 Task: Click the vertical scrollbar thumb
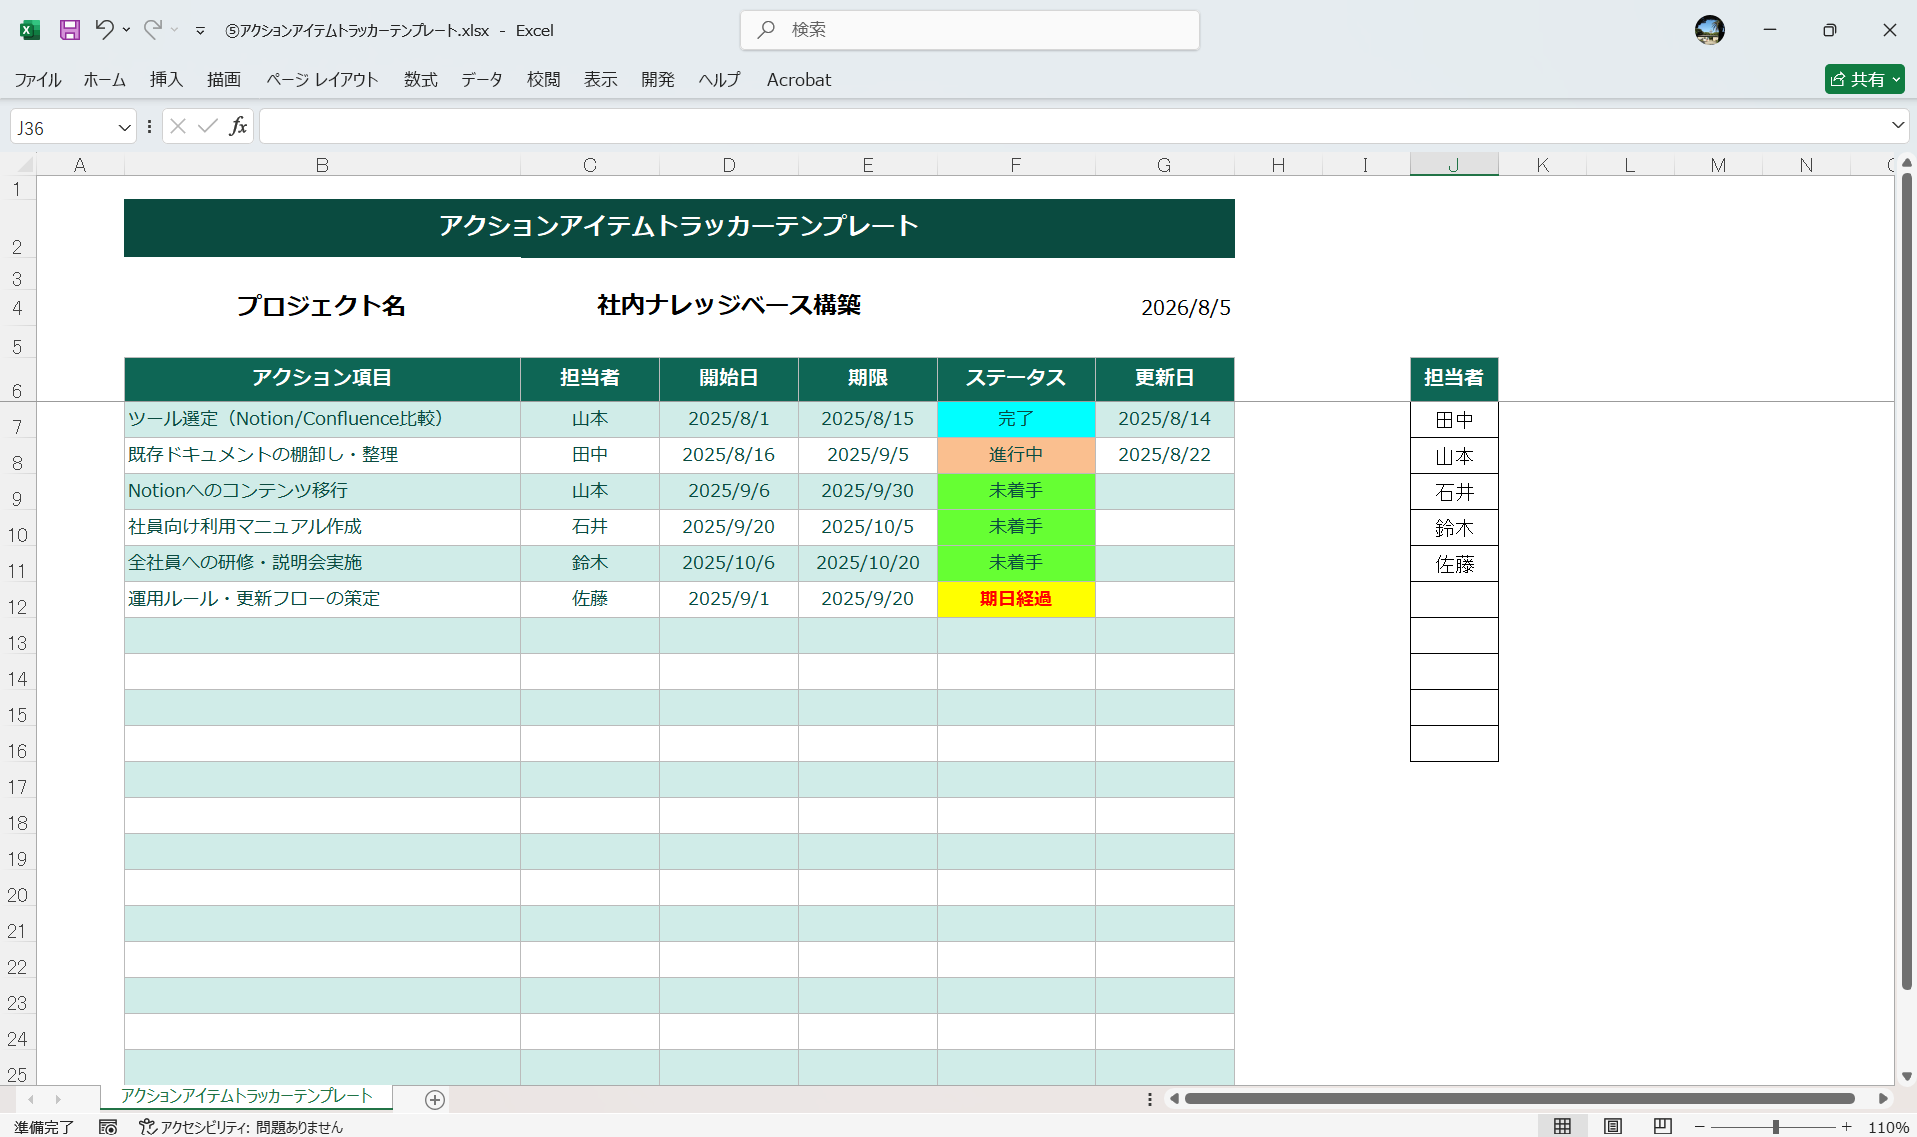click(x=1906, y=580)
